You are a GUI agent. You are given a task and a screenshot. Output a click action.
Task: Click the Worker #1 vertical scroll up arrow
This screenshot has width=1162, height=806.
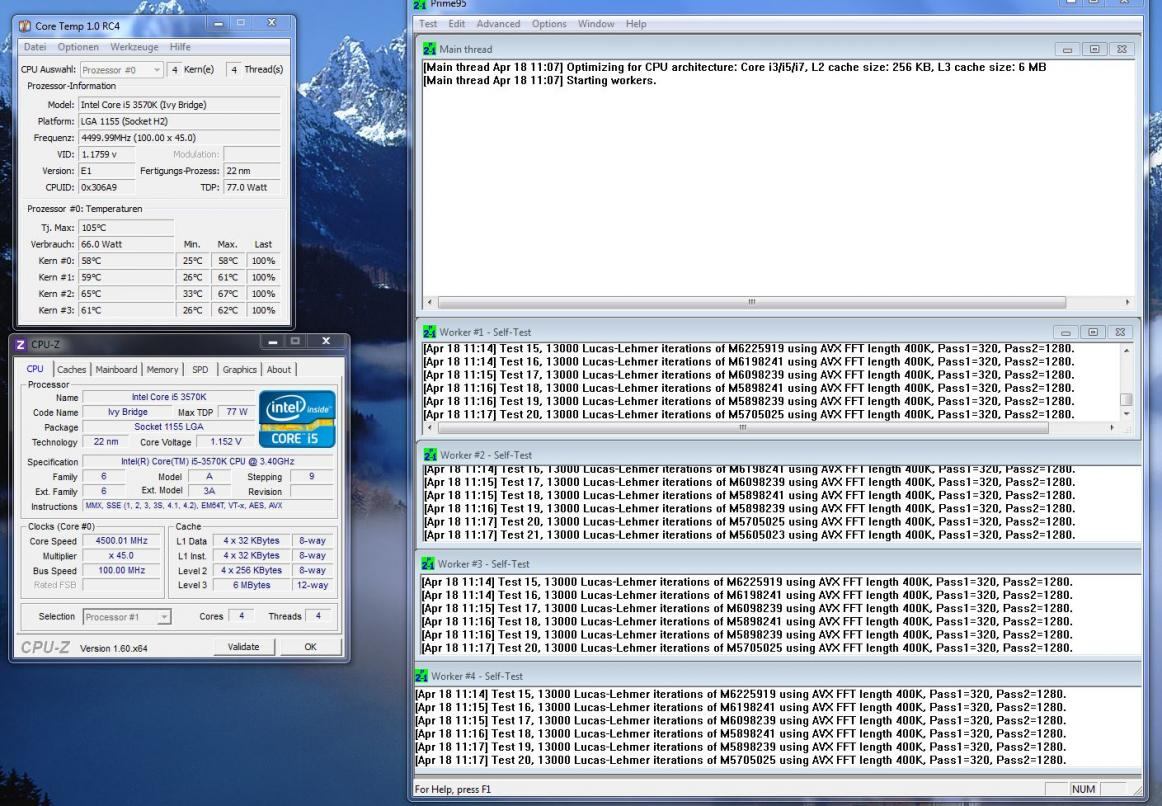tap(1126, 349)
